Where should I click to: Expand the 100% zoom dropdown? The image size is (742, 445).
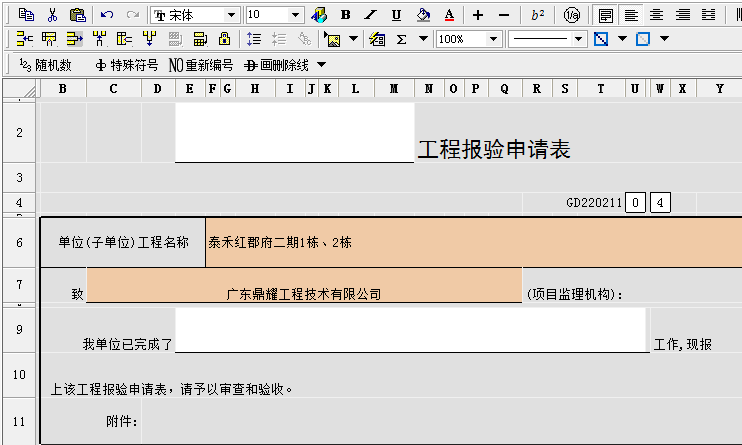494,39
